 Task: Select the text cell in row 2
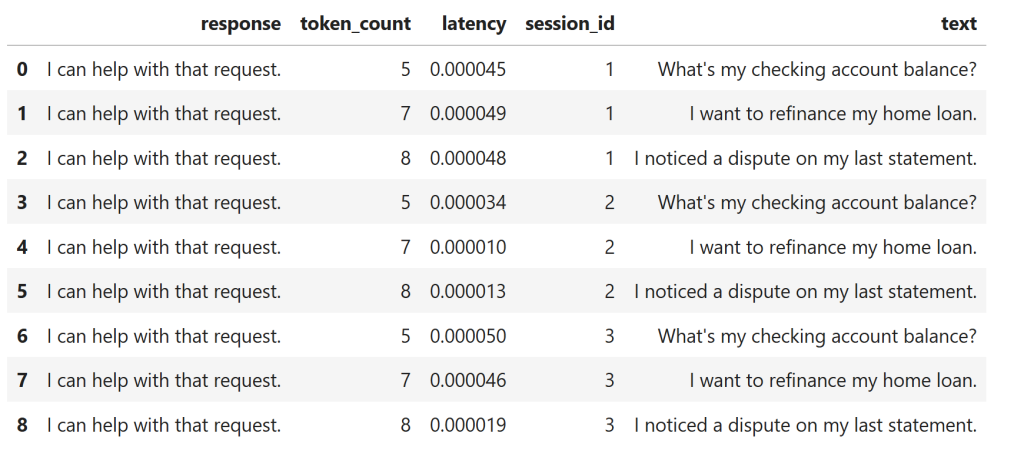pos(805,158)
